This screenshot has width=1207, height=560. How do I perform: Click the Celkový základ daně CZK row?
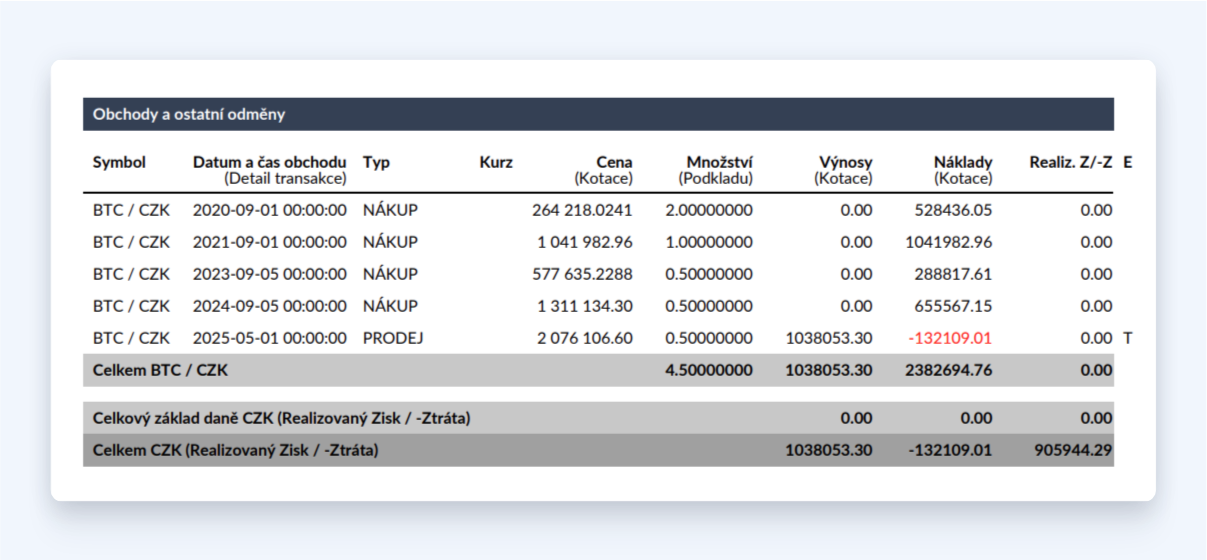click(x=598, y=418)
